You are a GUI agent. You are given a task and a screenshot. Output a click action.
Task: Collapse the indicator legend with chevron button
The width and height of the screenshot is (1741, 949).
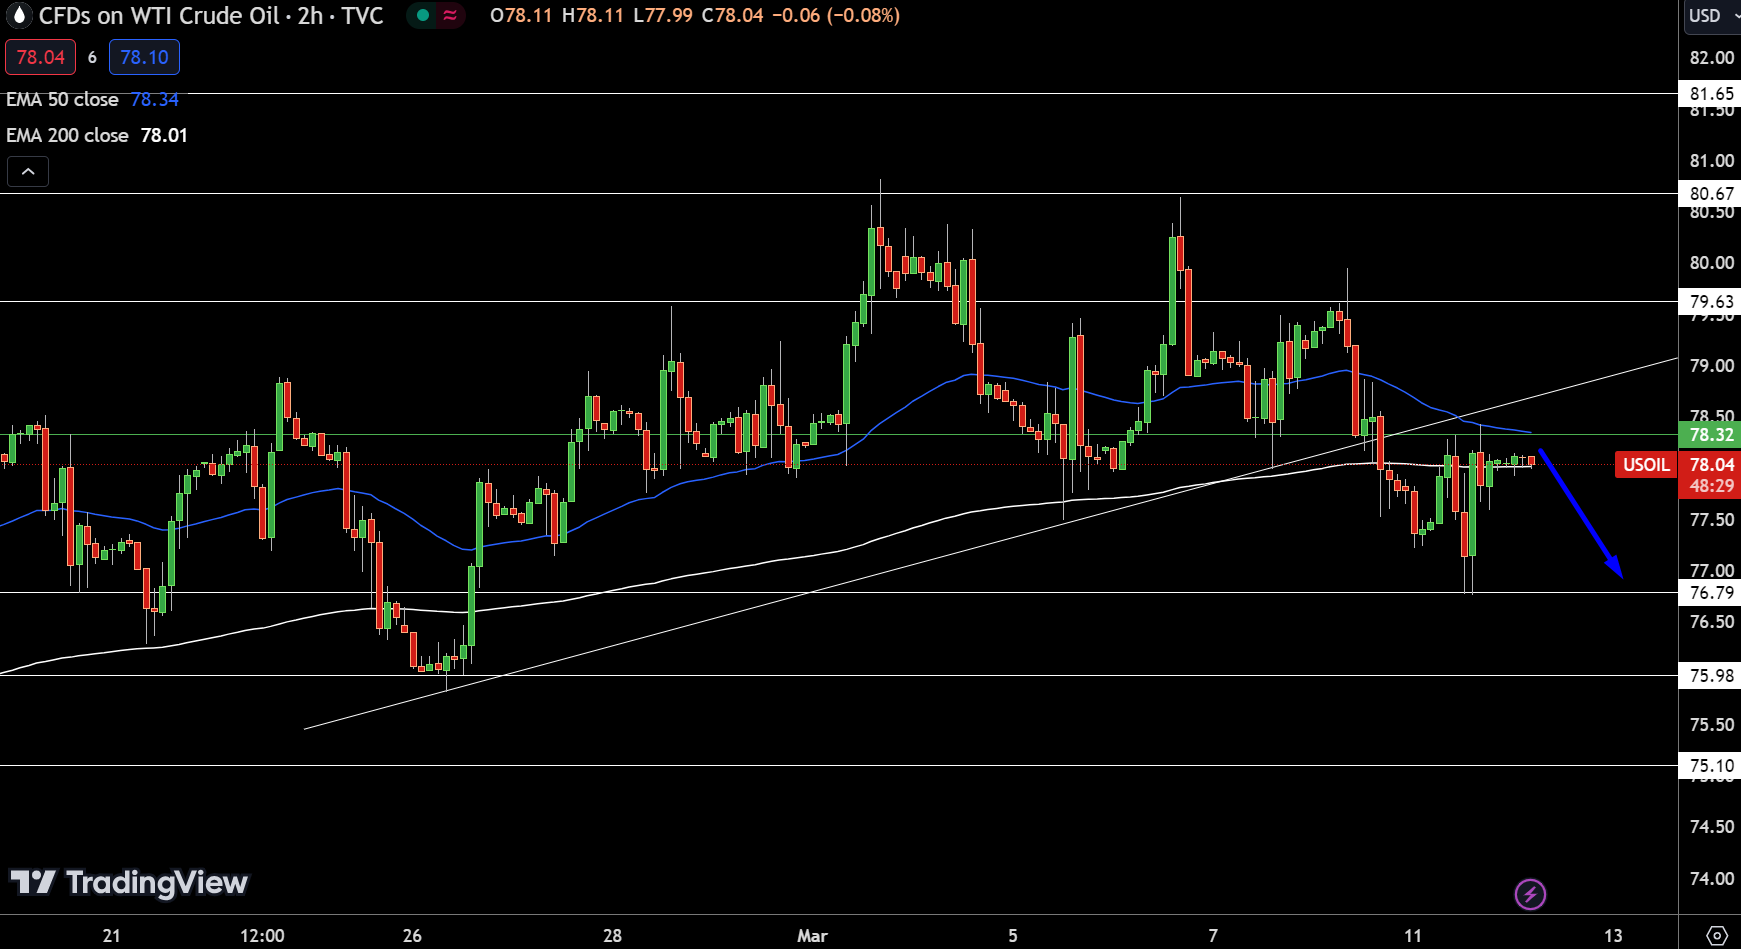28,172
